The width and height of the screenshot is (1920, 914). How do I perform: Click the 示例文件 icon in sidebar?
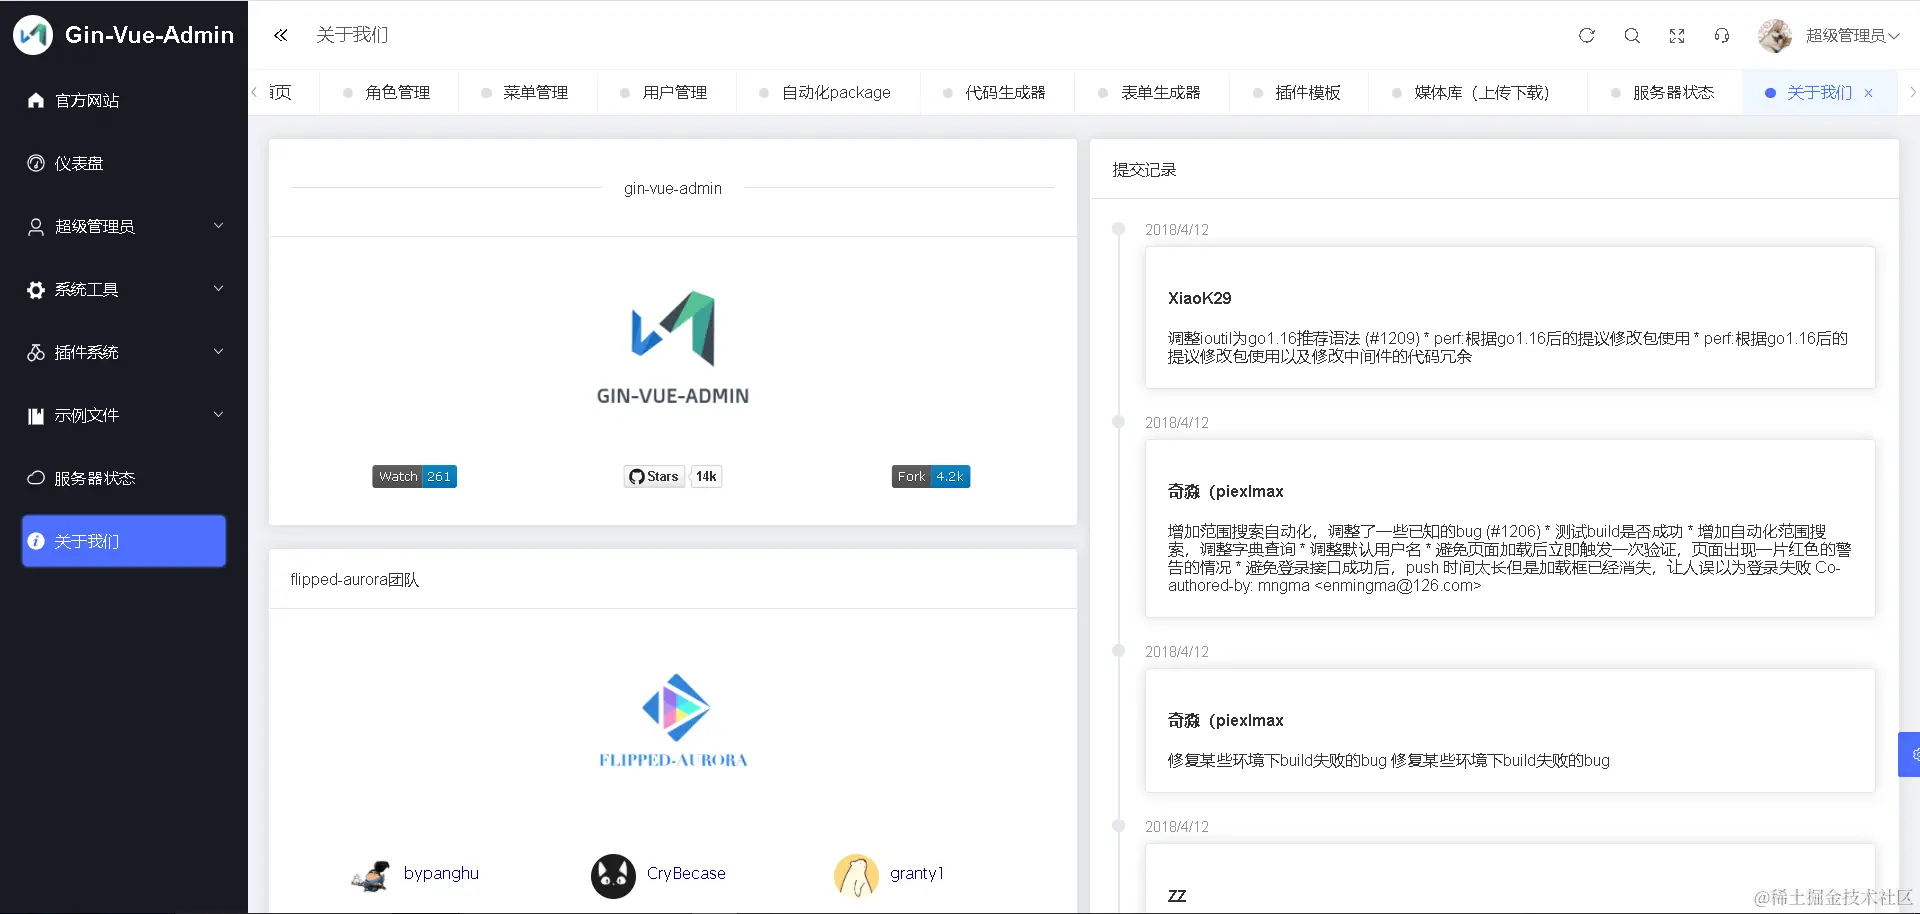tap(36, 416)
